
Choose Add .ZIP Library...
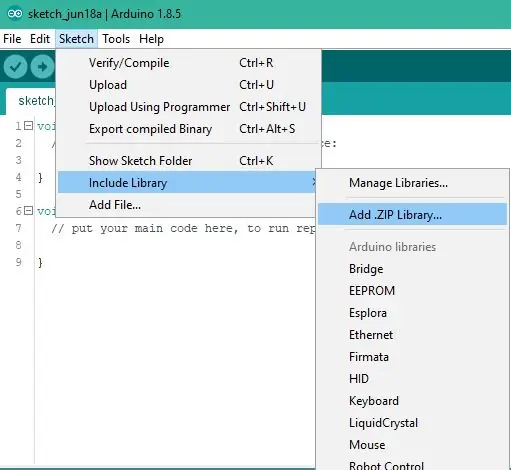tap(412, 215)
